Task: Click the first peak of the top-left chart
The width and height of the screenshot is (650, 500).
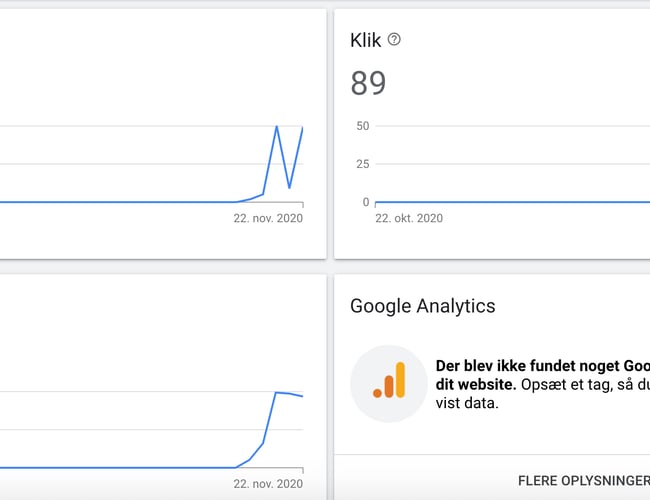Action: (x=276, y=127)
